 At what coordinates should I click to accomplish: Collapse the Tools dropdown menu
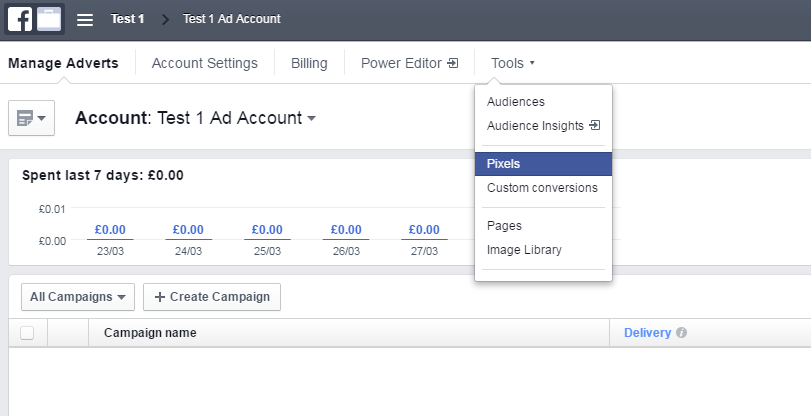tap(513, 63)
